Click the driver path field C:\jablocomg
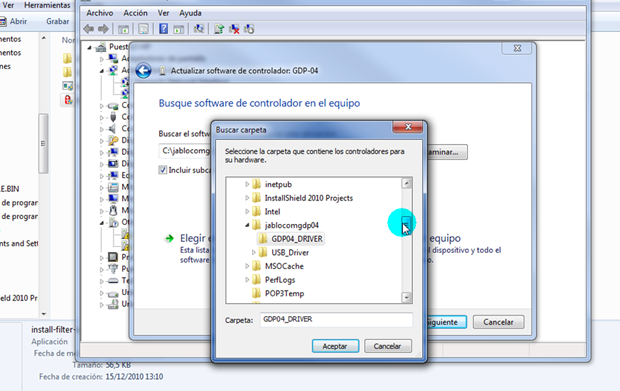The height and width of the screenshot is (391, 620). 185,151
